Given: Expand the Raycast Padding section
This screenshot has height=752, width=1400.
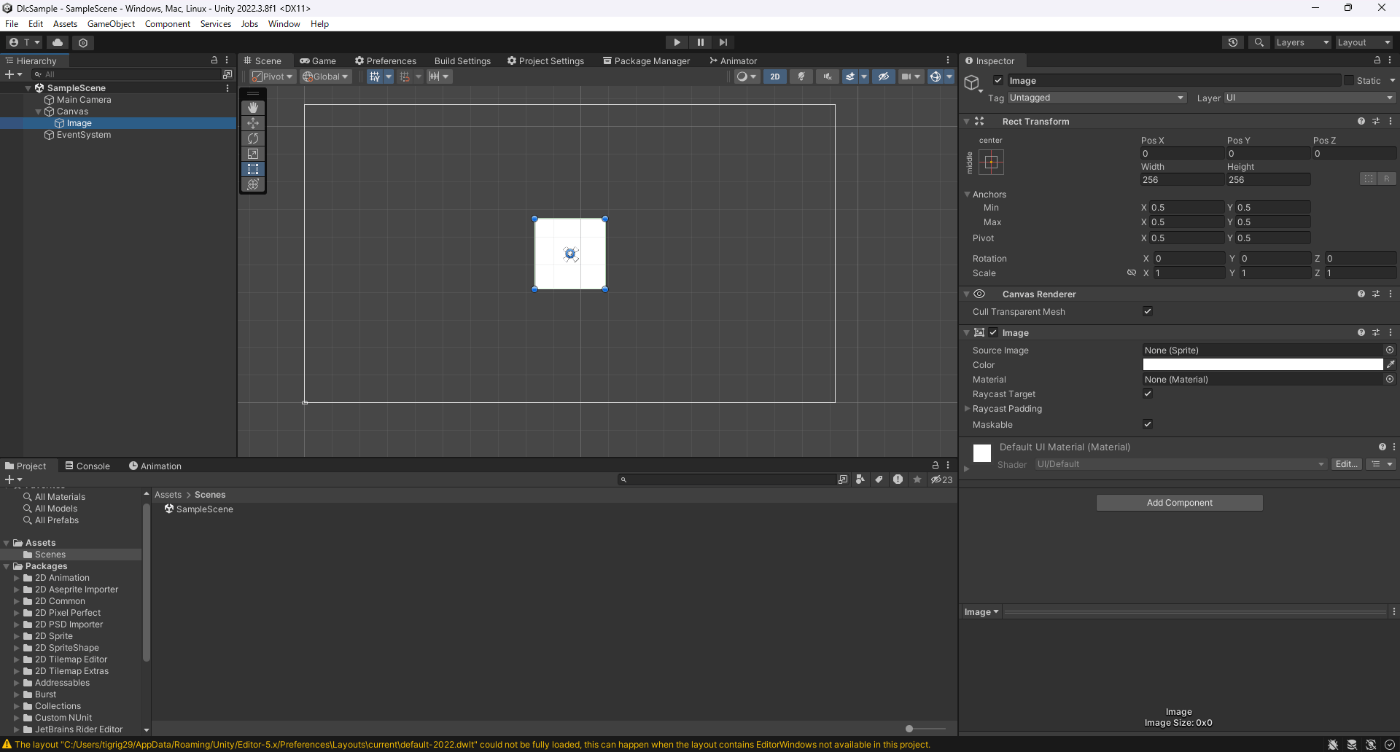Looking at the screenshot, I should click(968, 409).
